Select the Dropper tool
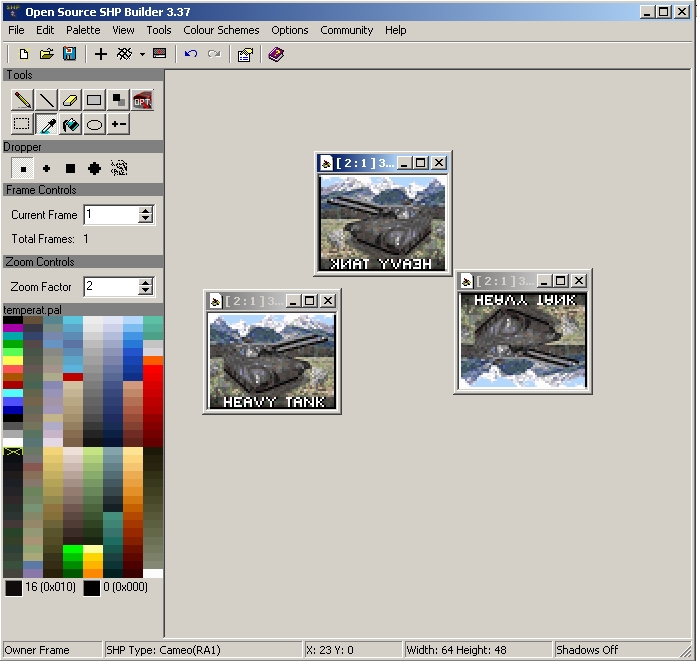The width and height of the screenshot is (697, 661). [x=46, y=124]
